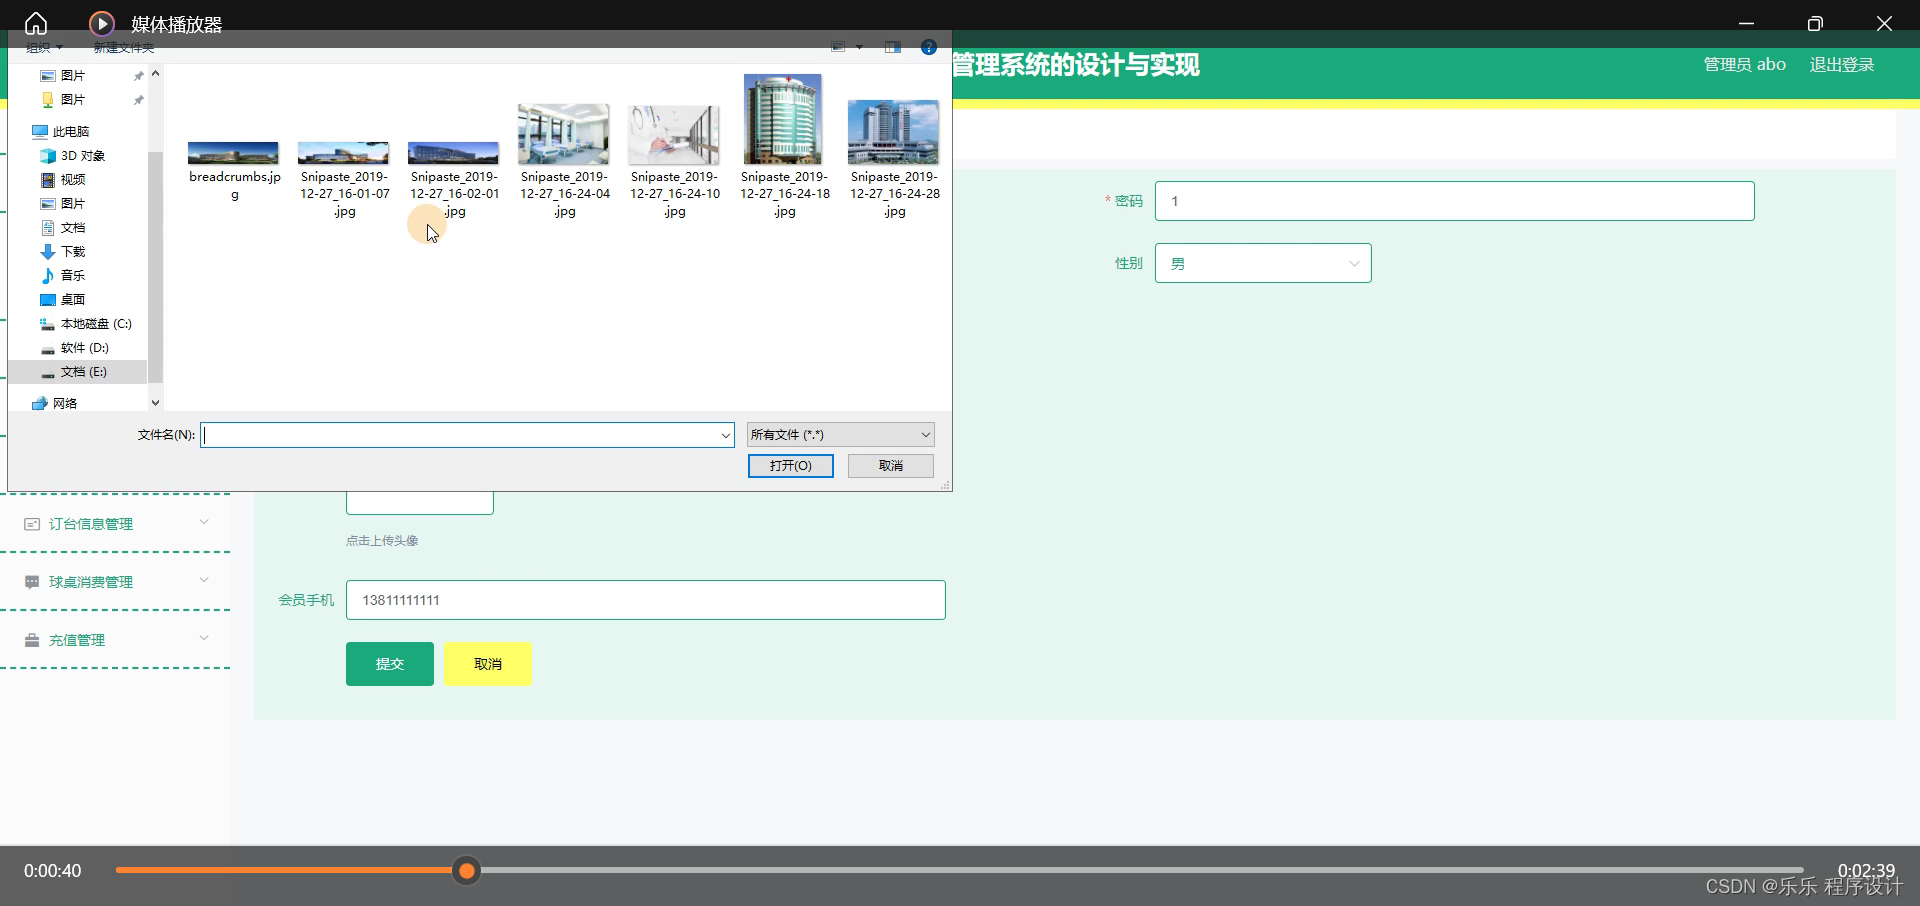Click the 订台信息管理 envelope icon

(x=31, y=523)
